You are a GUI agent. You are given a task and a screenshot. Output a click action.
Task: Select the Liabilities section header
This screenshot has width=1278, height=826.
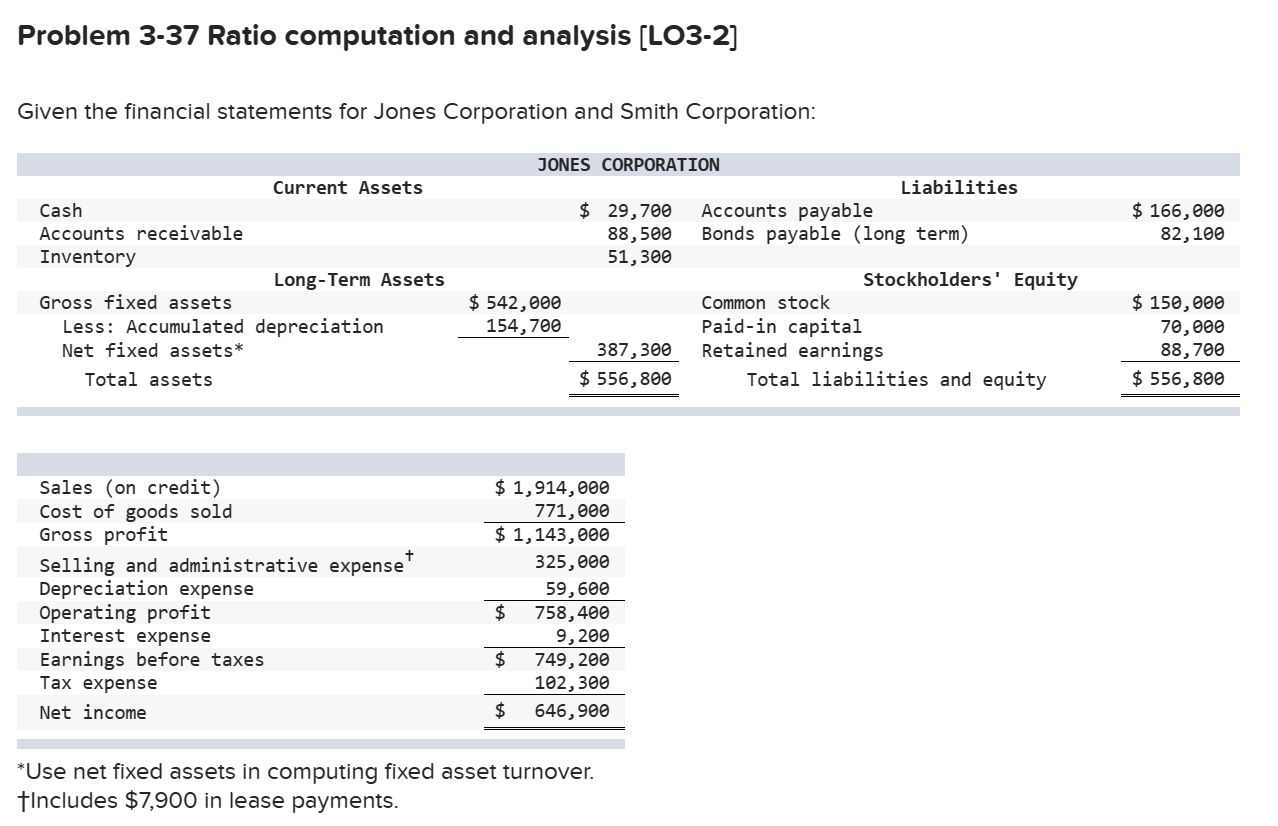[959, 187]
